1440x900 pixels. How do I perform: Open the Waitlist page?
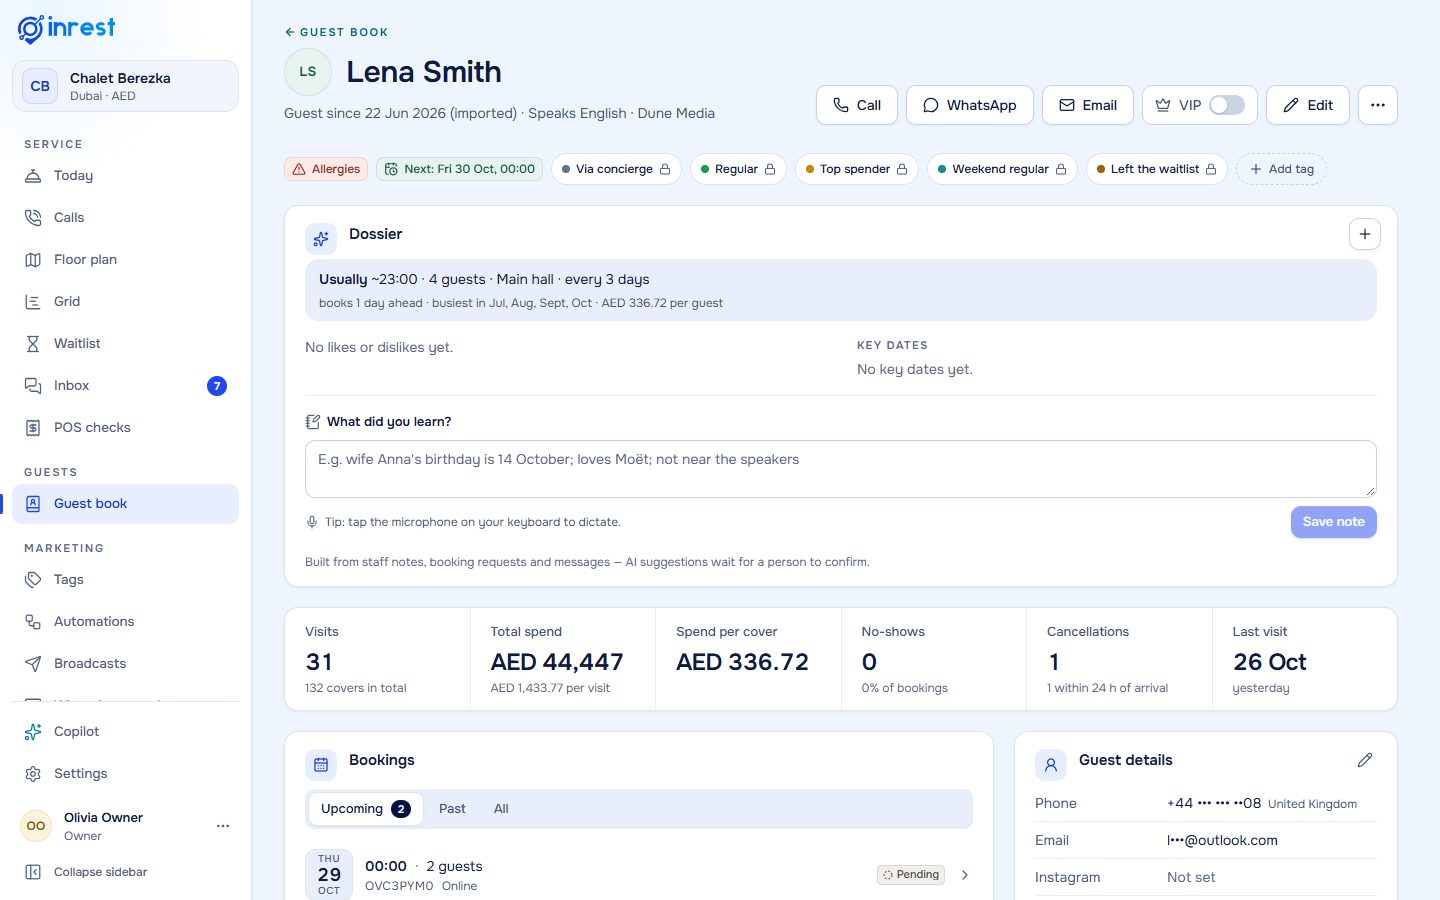tap(125, 343)
